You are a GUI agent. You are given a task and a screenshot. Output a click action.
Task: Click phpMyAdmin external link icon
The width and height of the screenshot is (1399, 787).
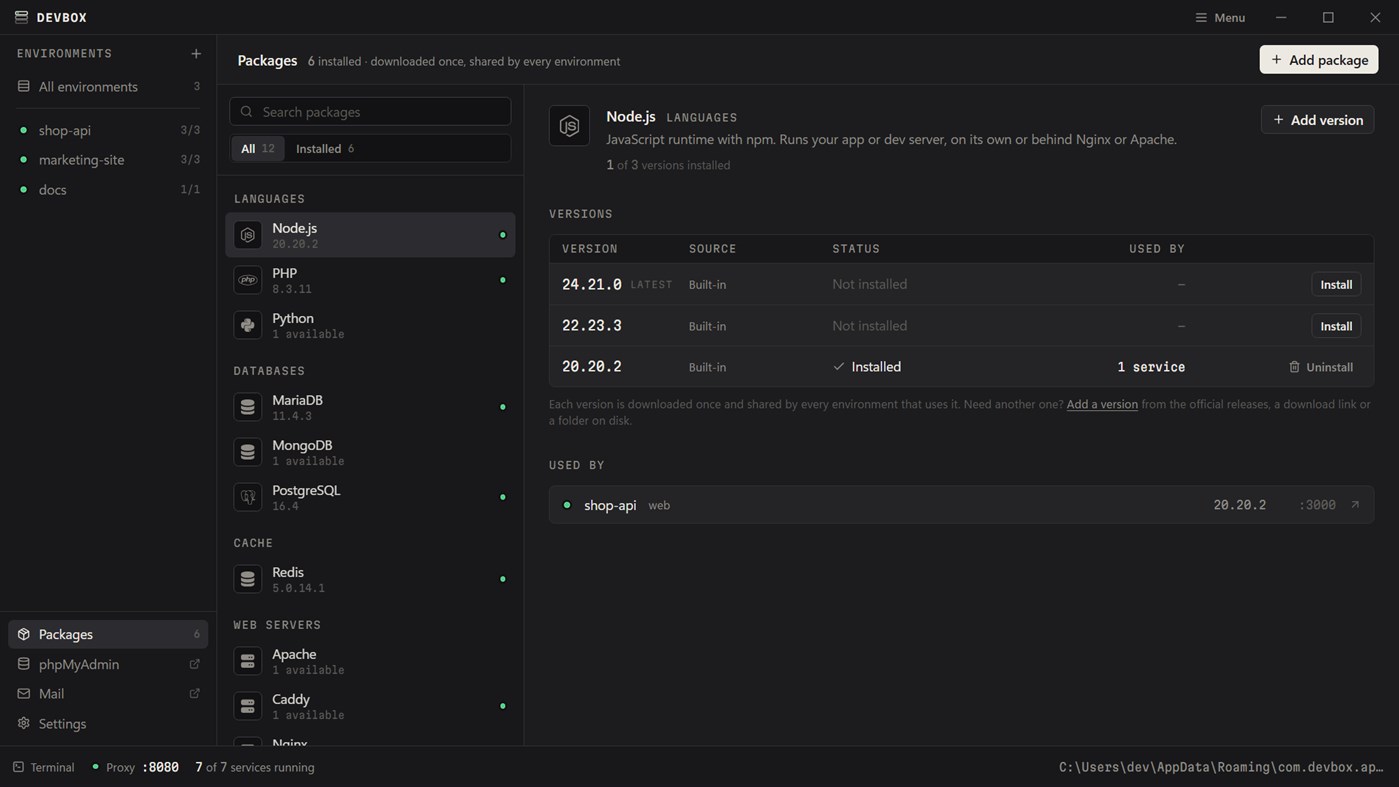pos(194,664)
